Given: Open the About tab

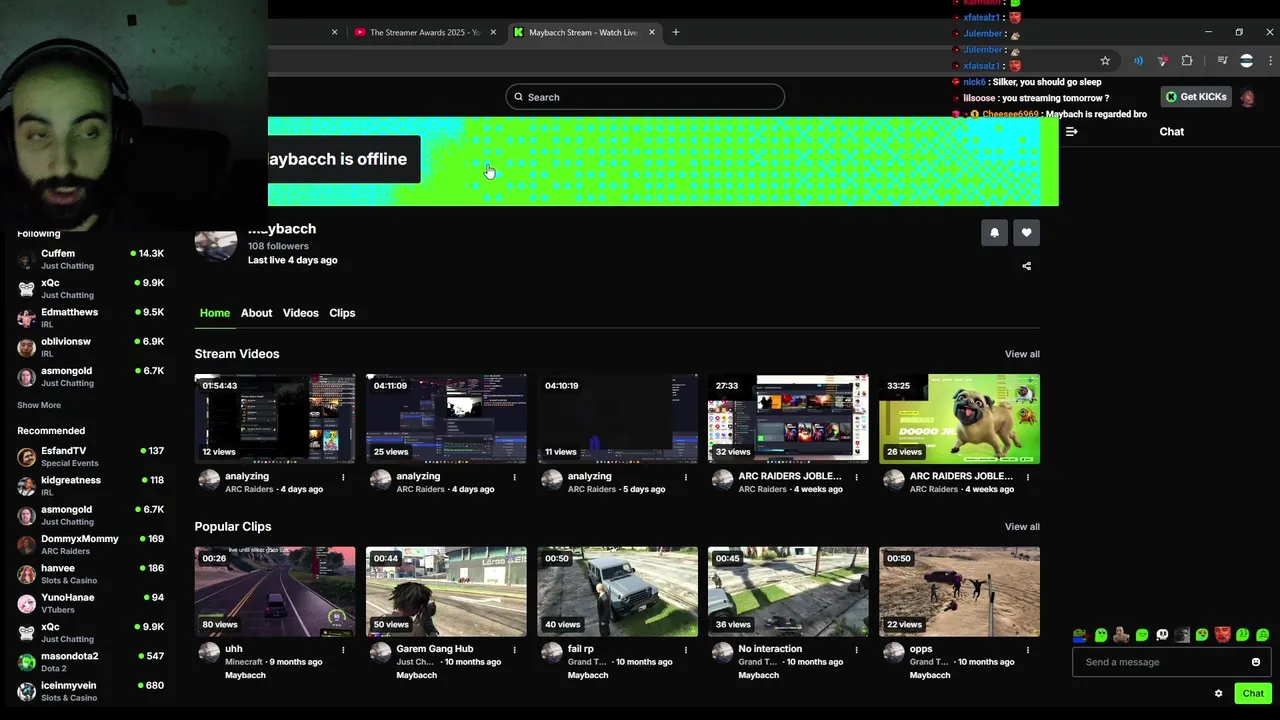Looking at the screenshot, I should [256, 313].
